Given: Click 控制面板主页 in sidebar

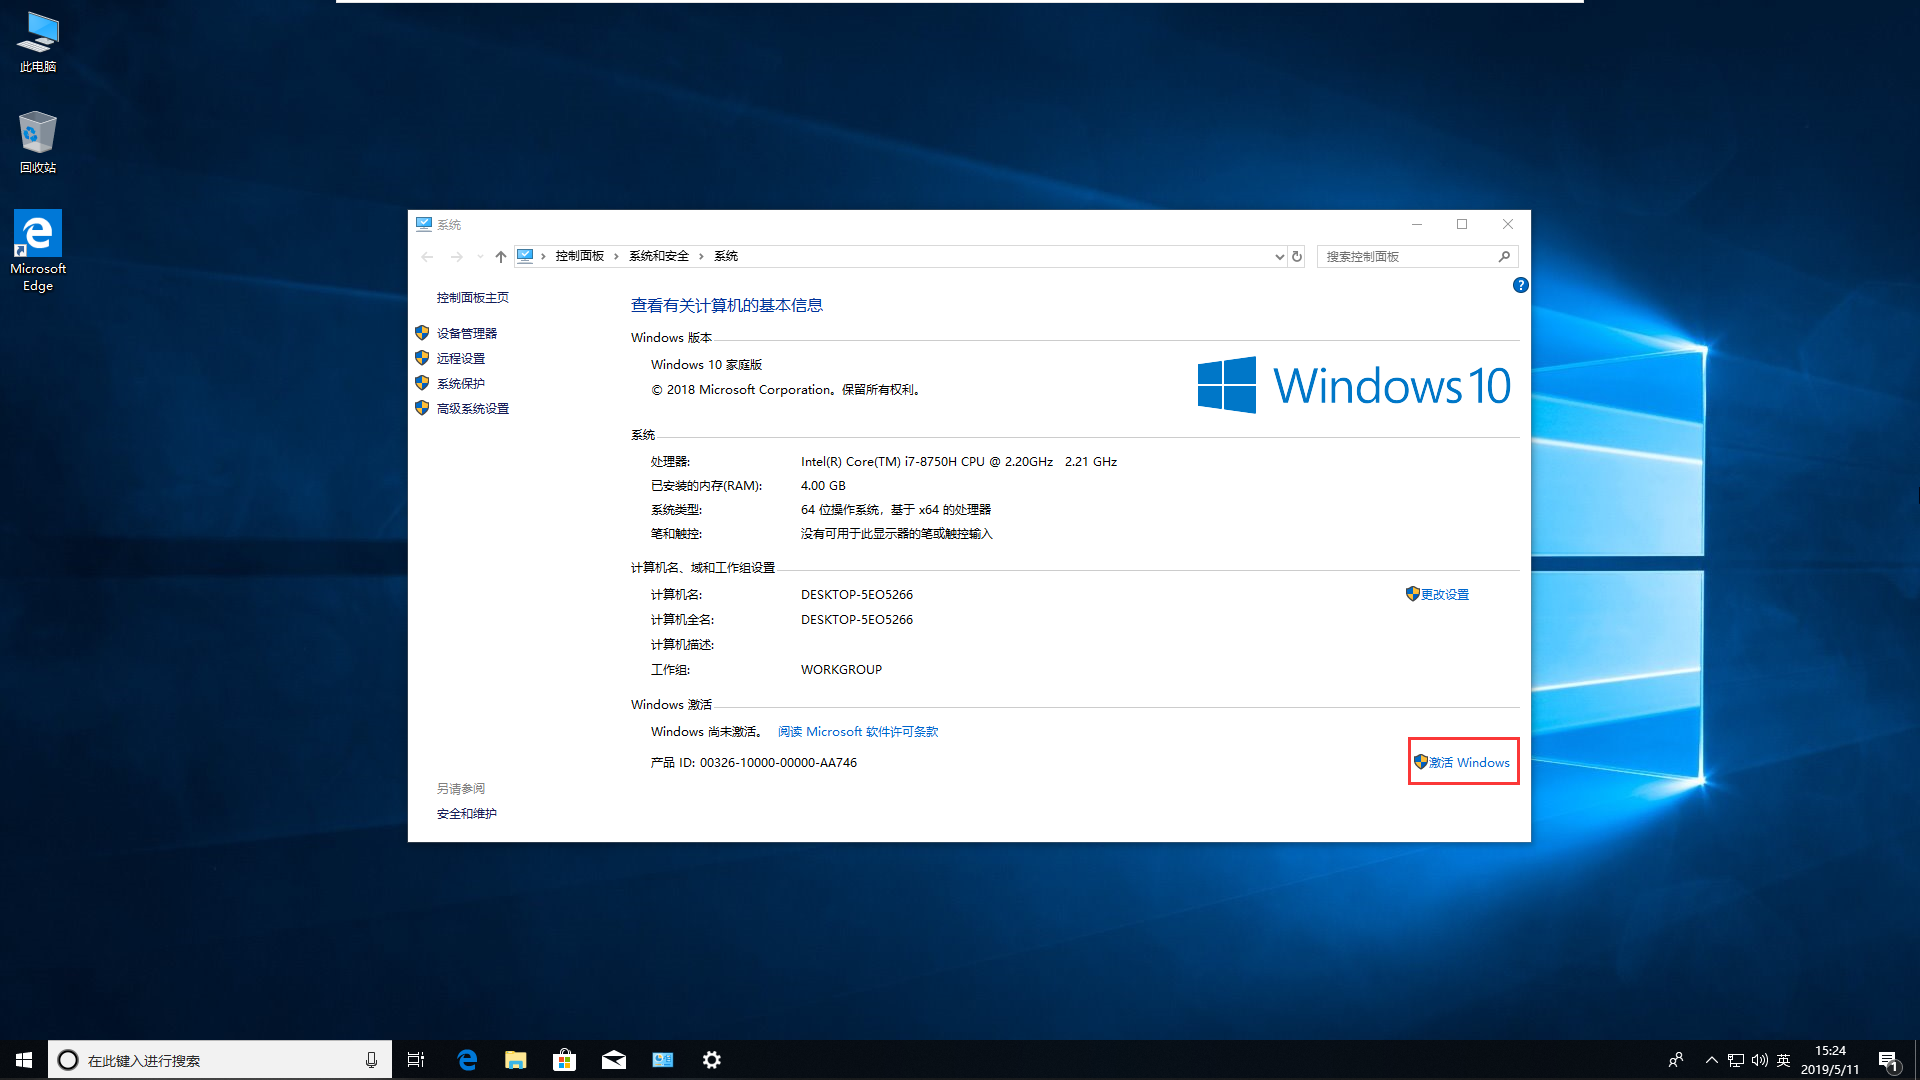Looking at the screenshot, I should pos(472,297).
